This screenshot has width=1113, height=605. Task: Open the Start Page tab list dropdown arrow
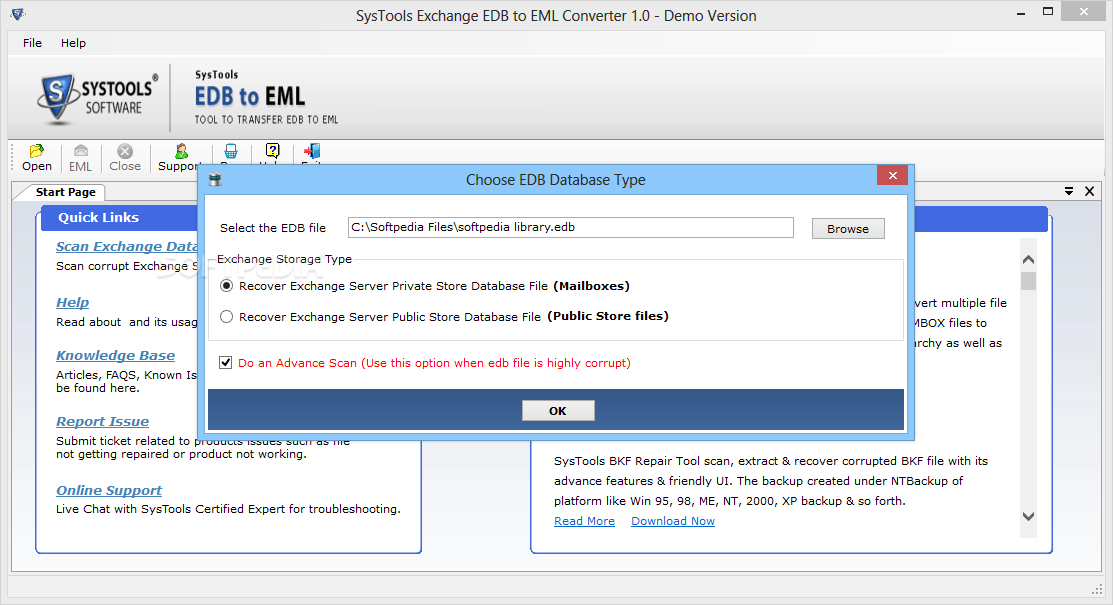click(x=1068, y=191)
